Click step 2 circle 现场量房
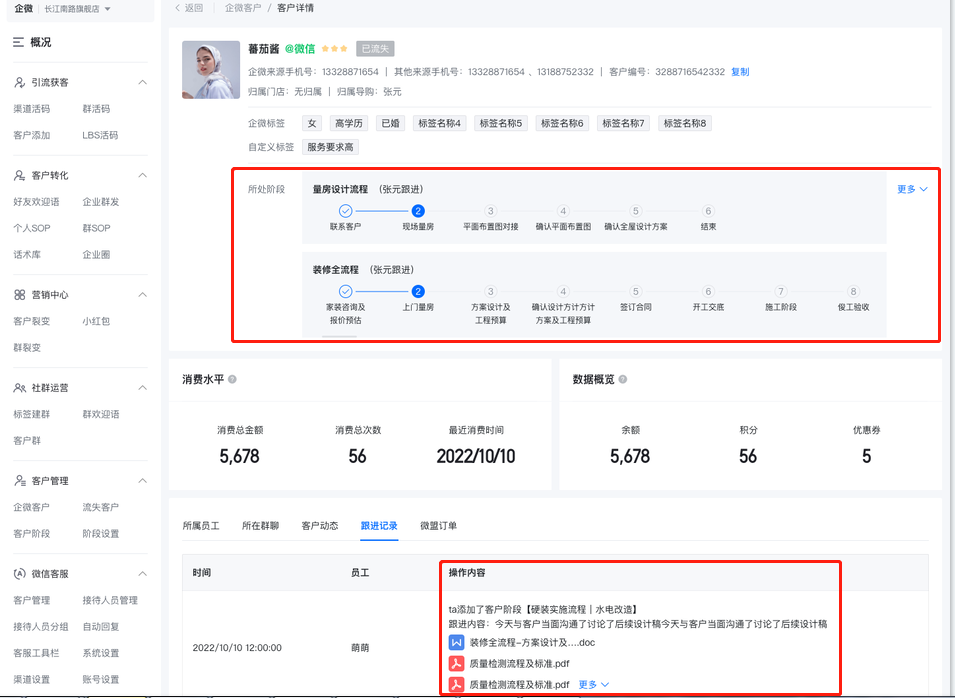Viewport: 955px width, 698px height. click(x=418, y=211)
